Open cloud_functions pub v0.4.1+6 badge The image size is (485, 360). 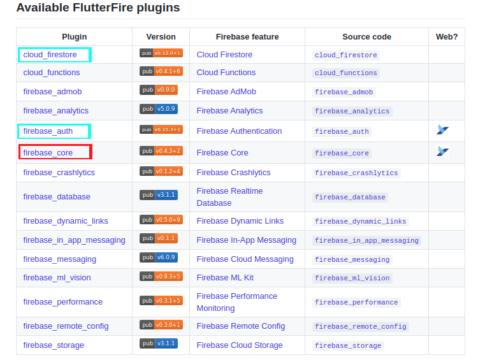[x=161, y=71]
